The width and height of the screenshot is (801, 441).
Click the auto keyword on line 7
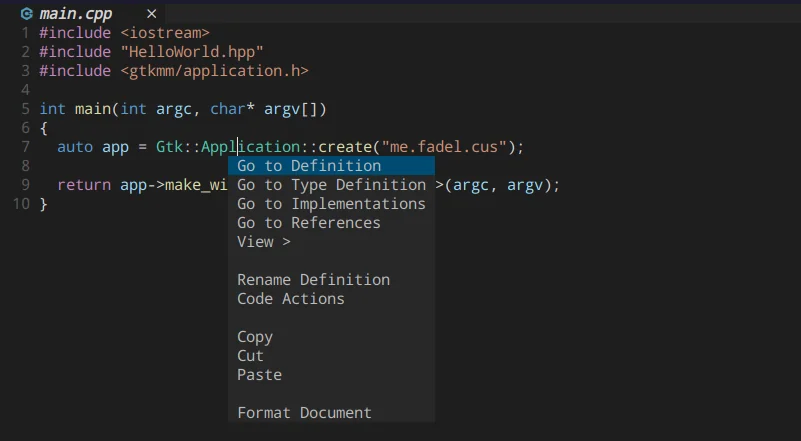75,147
